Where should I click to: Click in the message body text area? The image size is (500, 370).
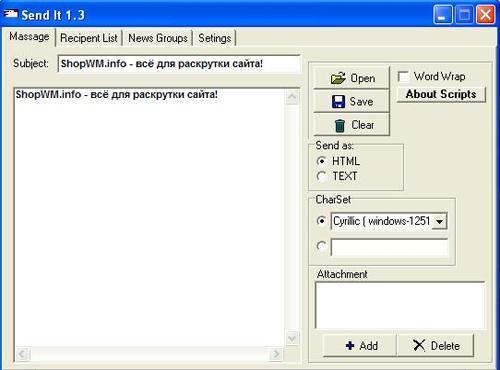(x=149, y=217)
